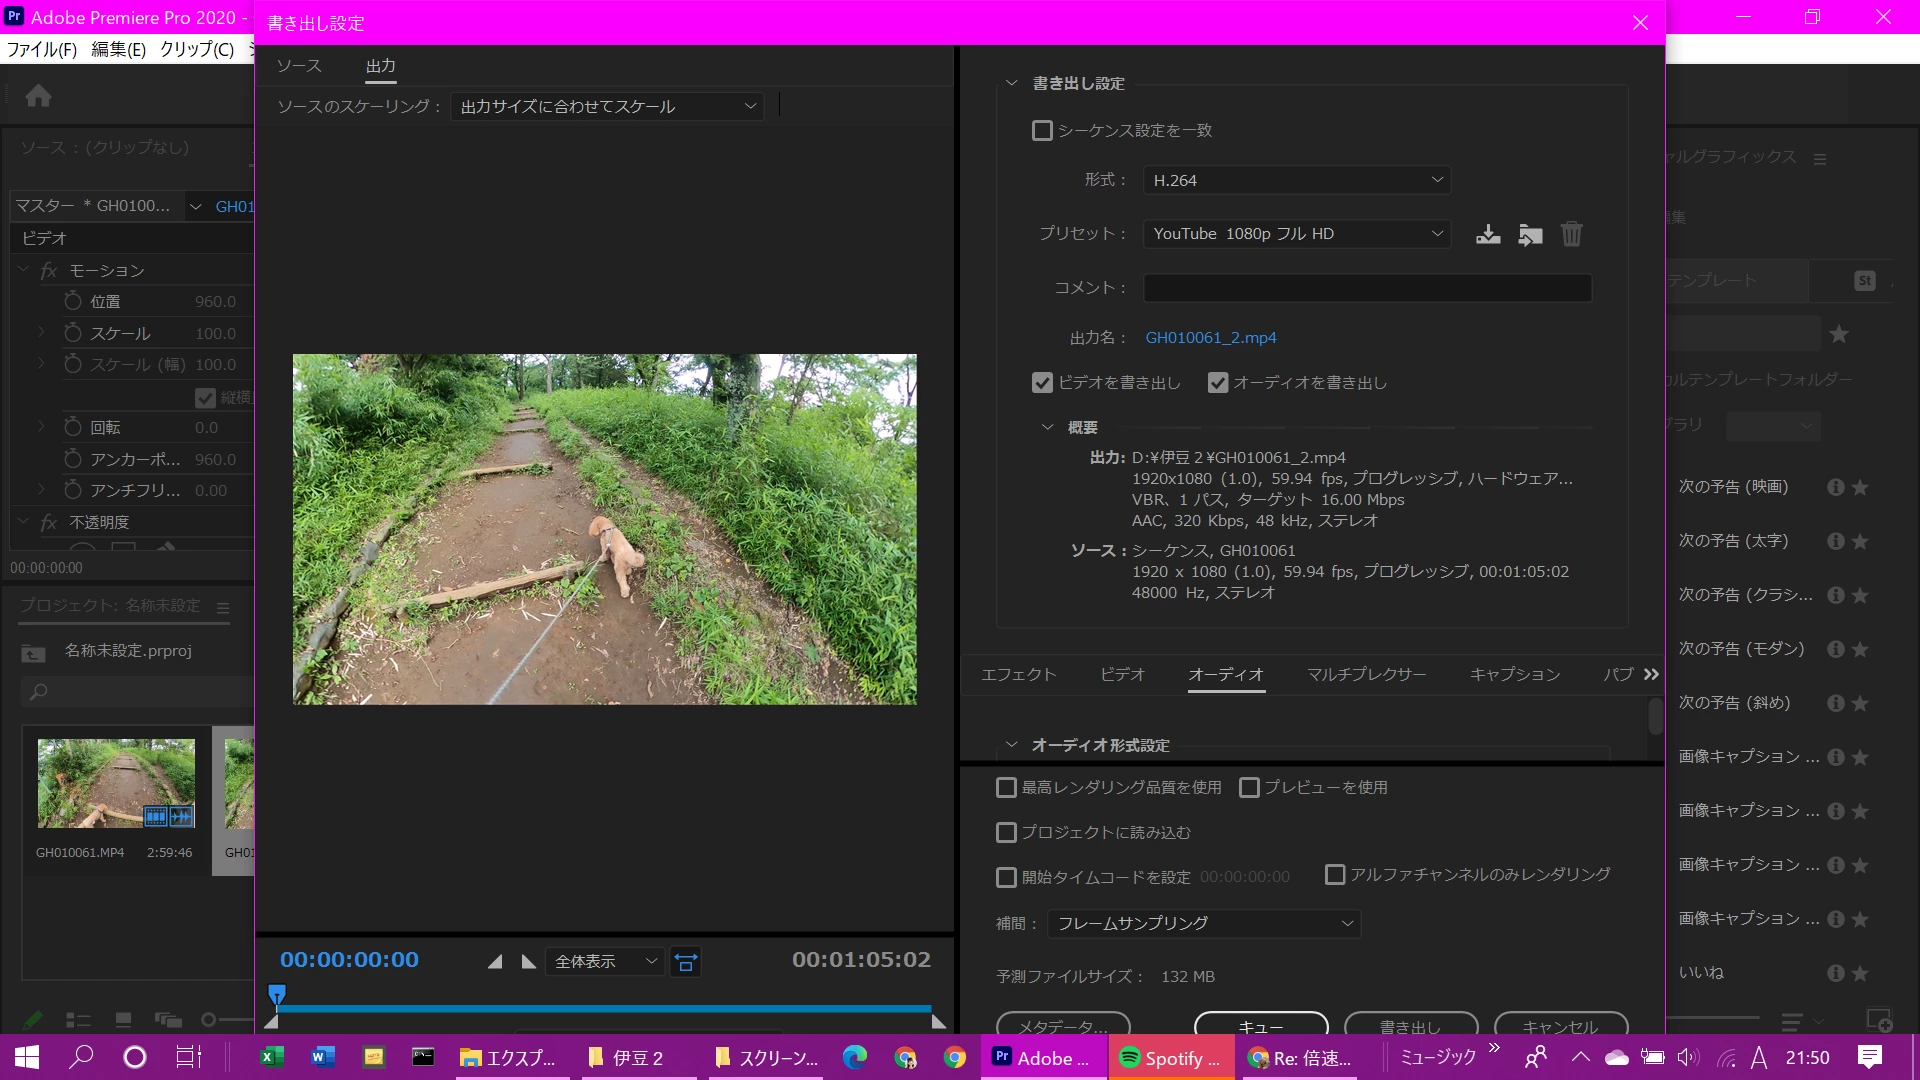
Task: Open the YouTube 1080p preset dropdown
Action: (x=1297, y=234)
